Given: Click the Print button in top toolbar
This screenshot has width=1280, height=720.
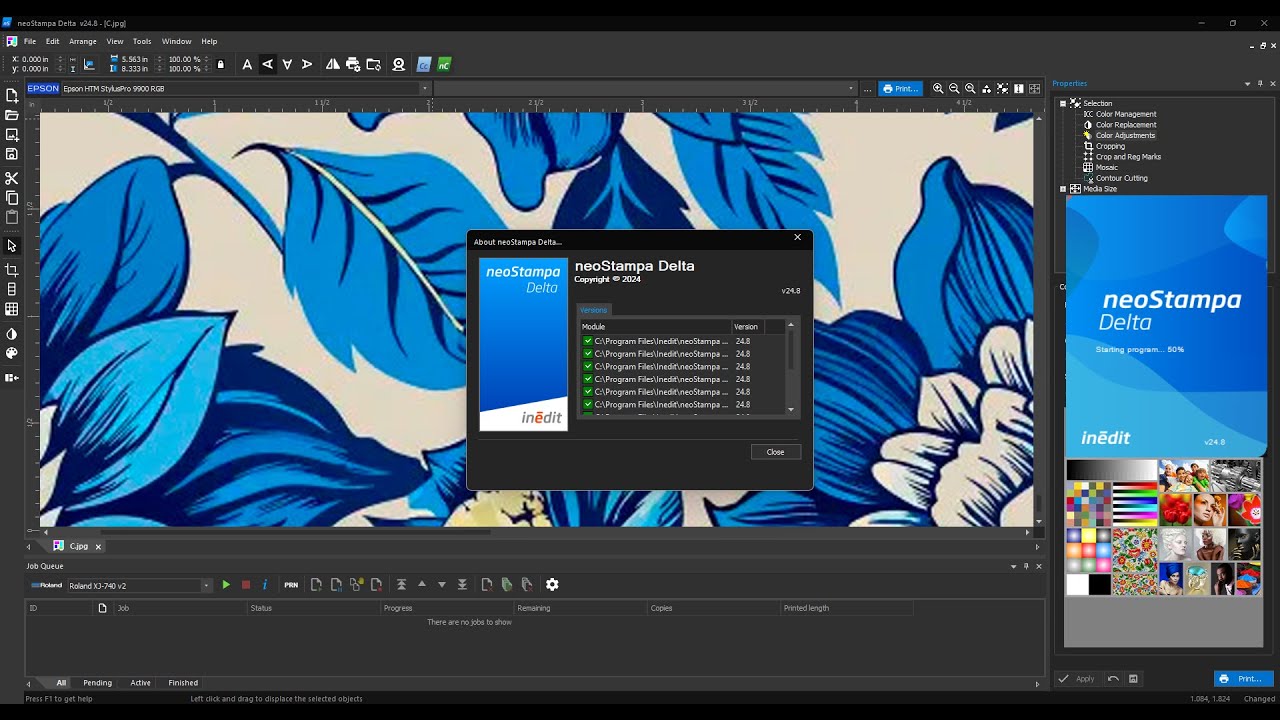Looking at the screenshot, I should click(x=900, y=88).
